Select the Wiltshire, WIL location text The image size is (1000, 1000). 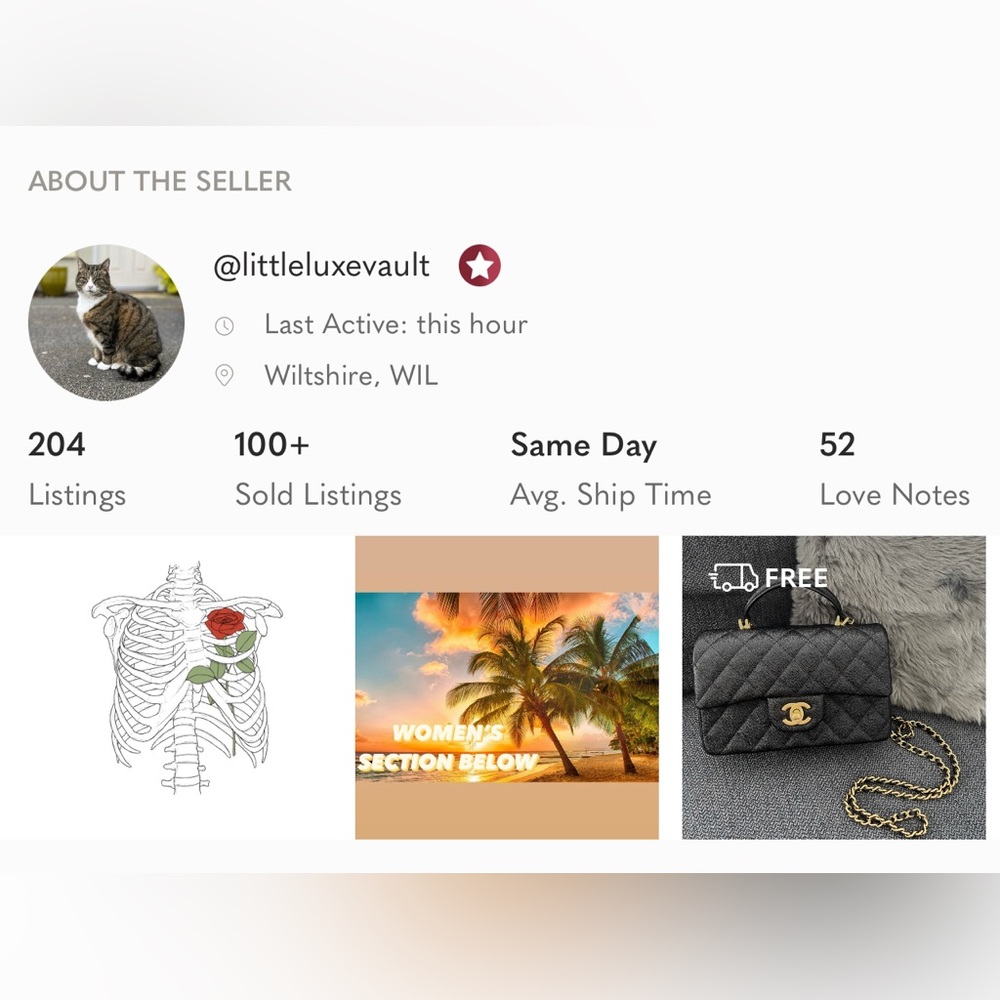click(351, 376)
